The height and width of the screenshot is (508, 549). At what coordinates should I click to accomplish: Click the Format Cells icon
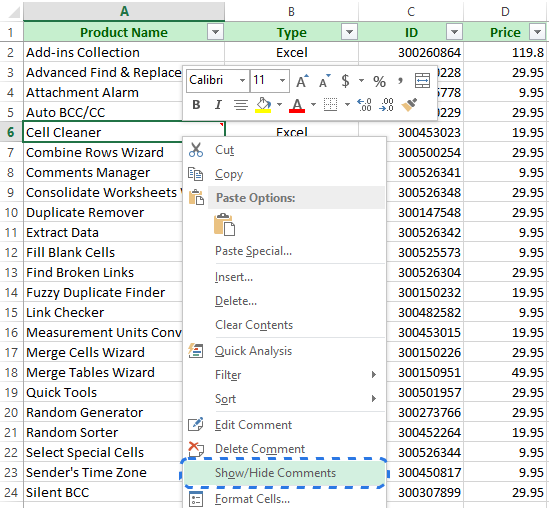point(196,499)
